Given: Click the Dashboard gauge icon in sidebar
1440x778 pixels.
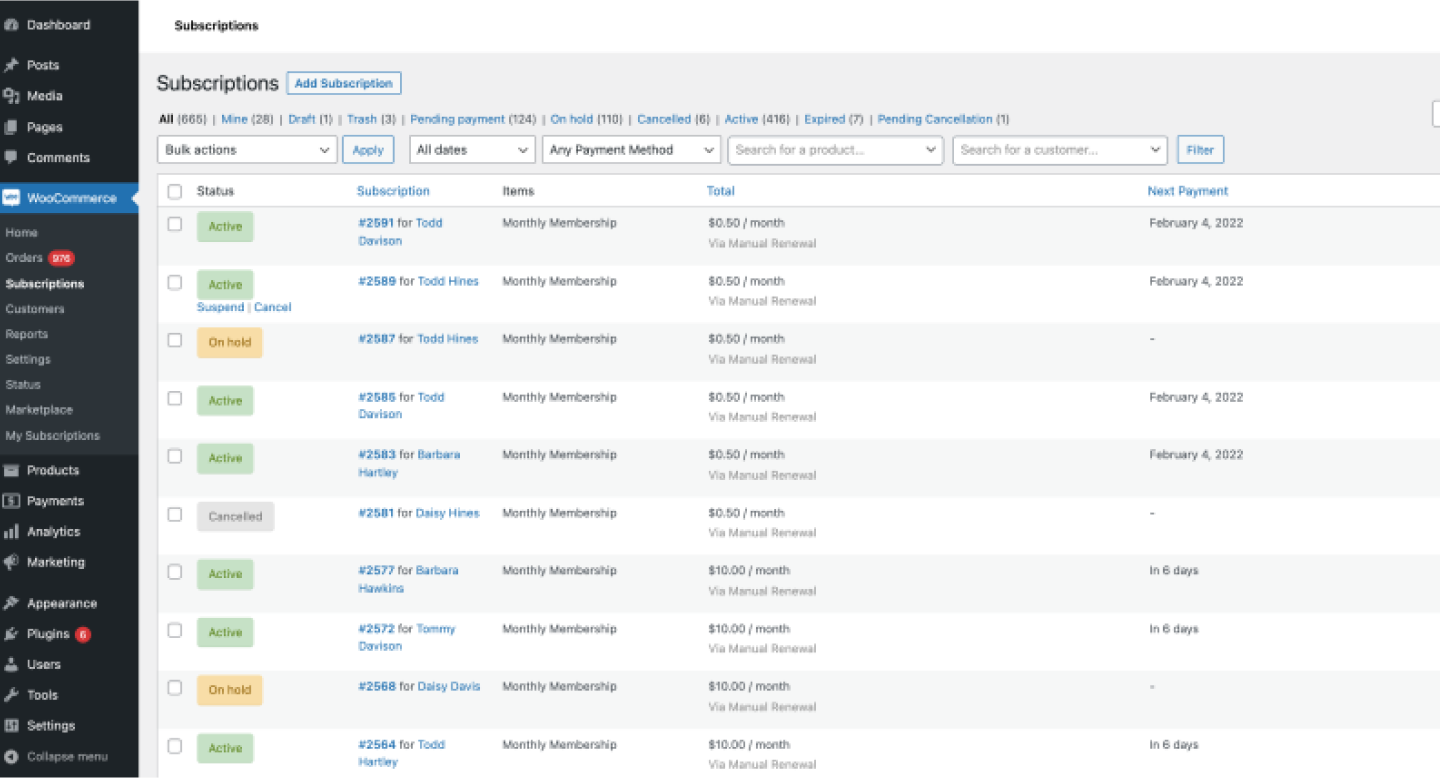Looking at the screenshot, I should pos(11,25).
